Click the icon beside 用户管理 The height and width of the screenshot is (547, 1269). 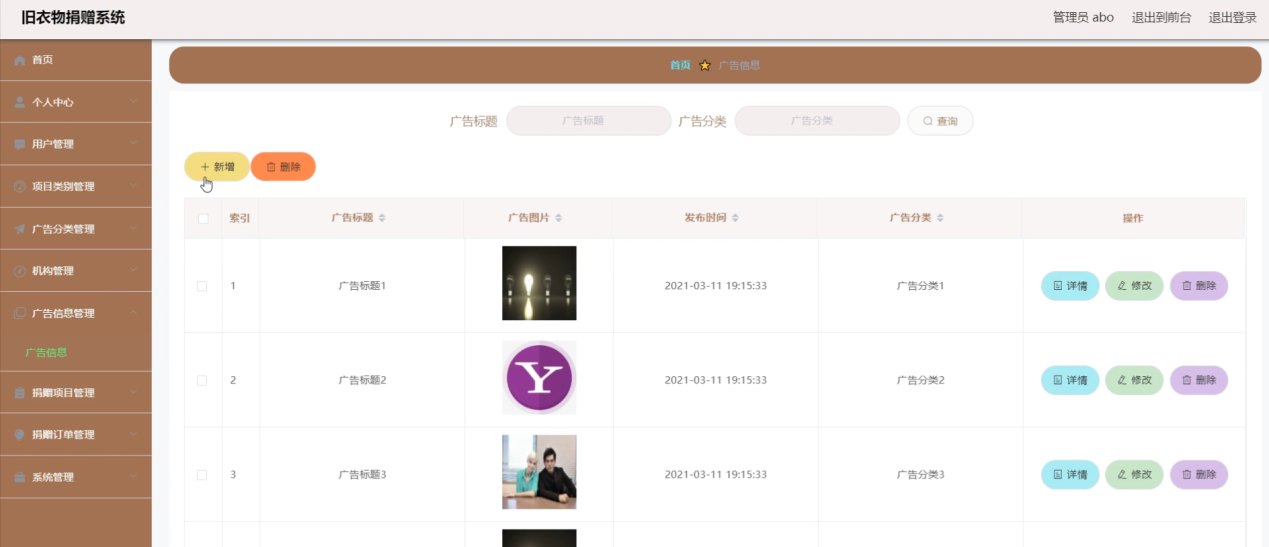click(x=20, y=144)
